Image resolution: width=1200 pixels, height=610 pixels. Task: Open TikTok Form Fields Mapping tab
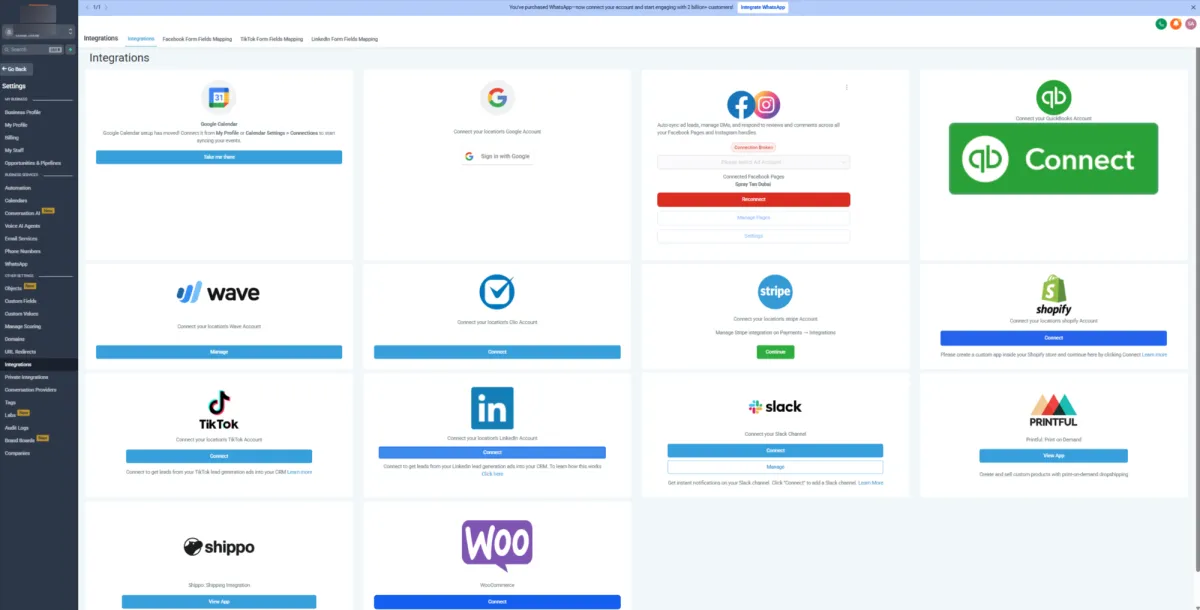point(271,39)
